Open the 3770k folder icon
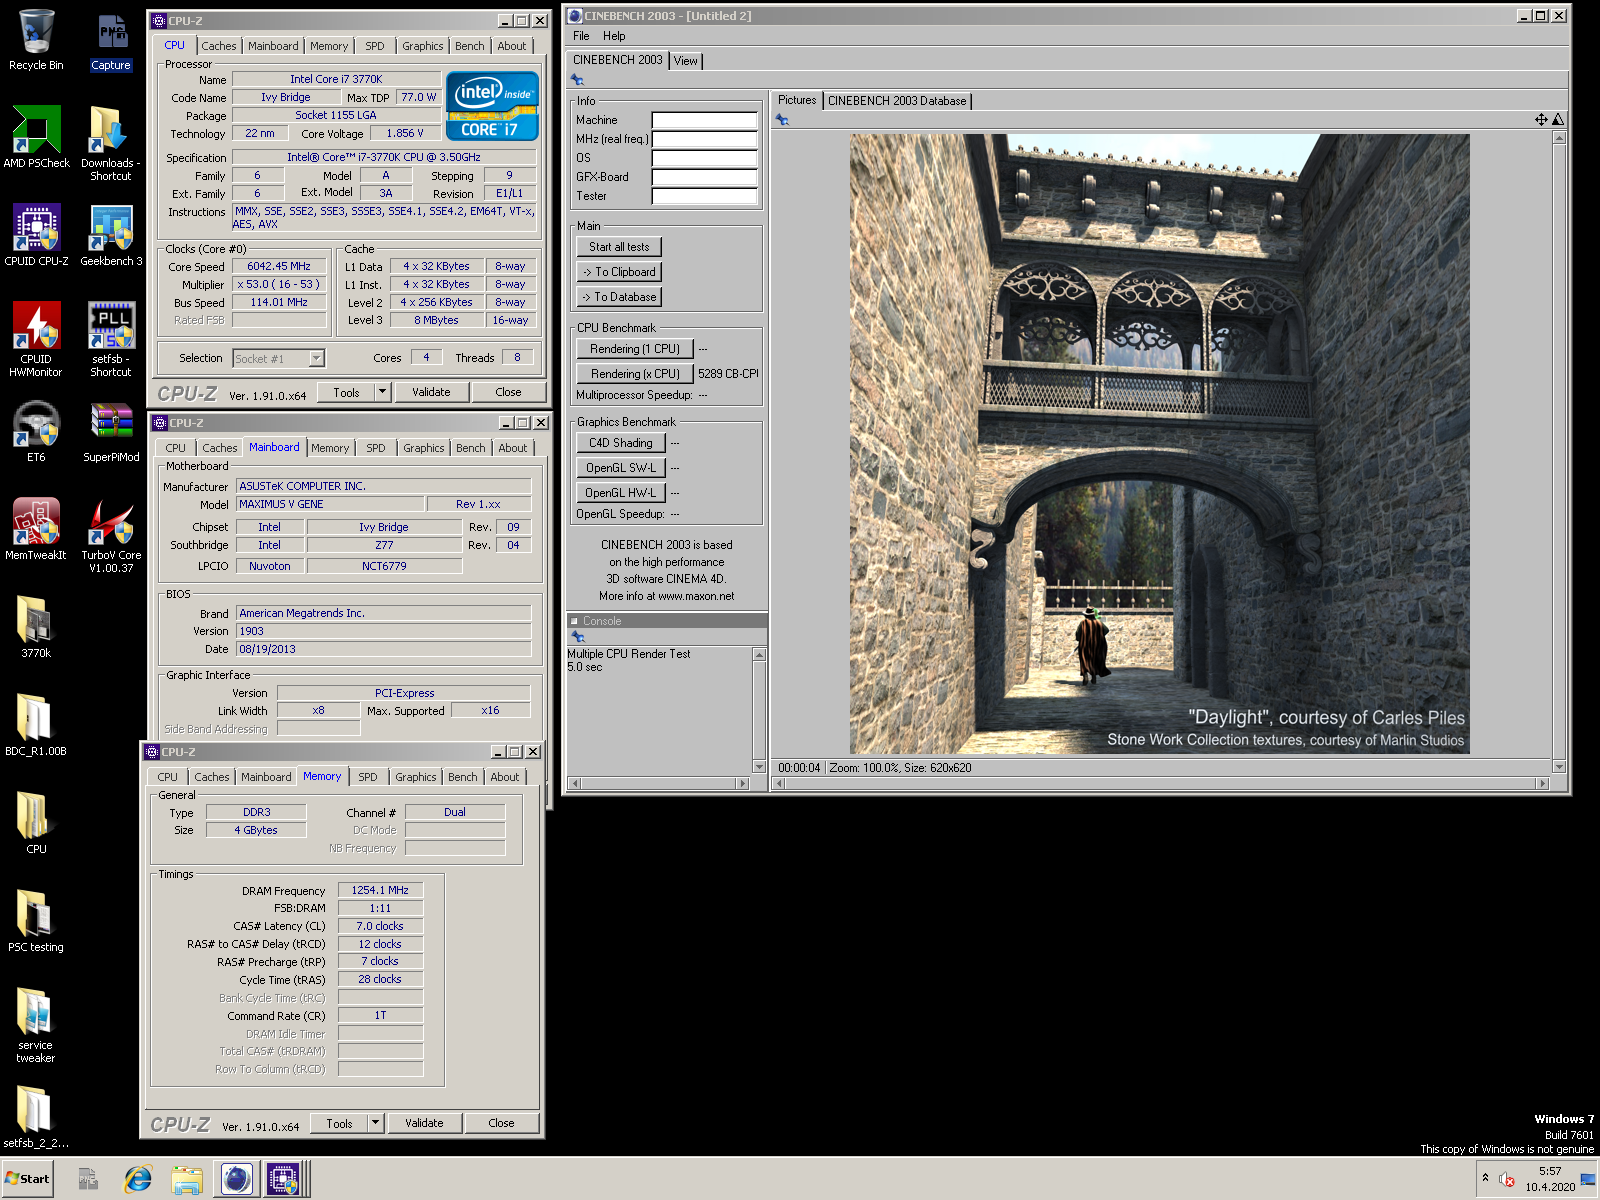 click(x=36, y=627)
